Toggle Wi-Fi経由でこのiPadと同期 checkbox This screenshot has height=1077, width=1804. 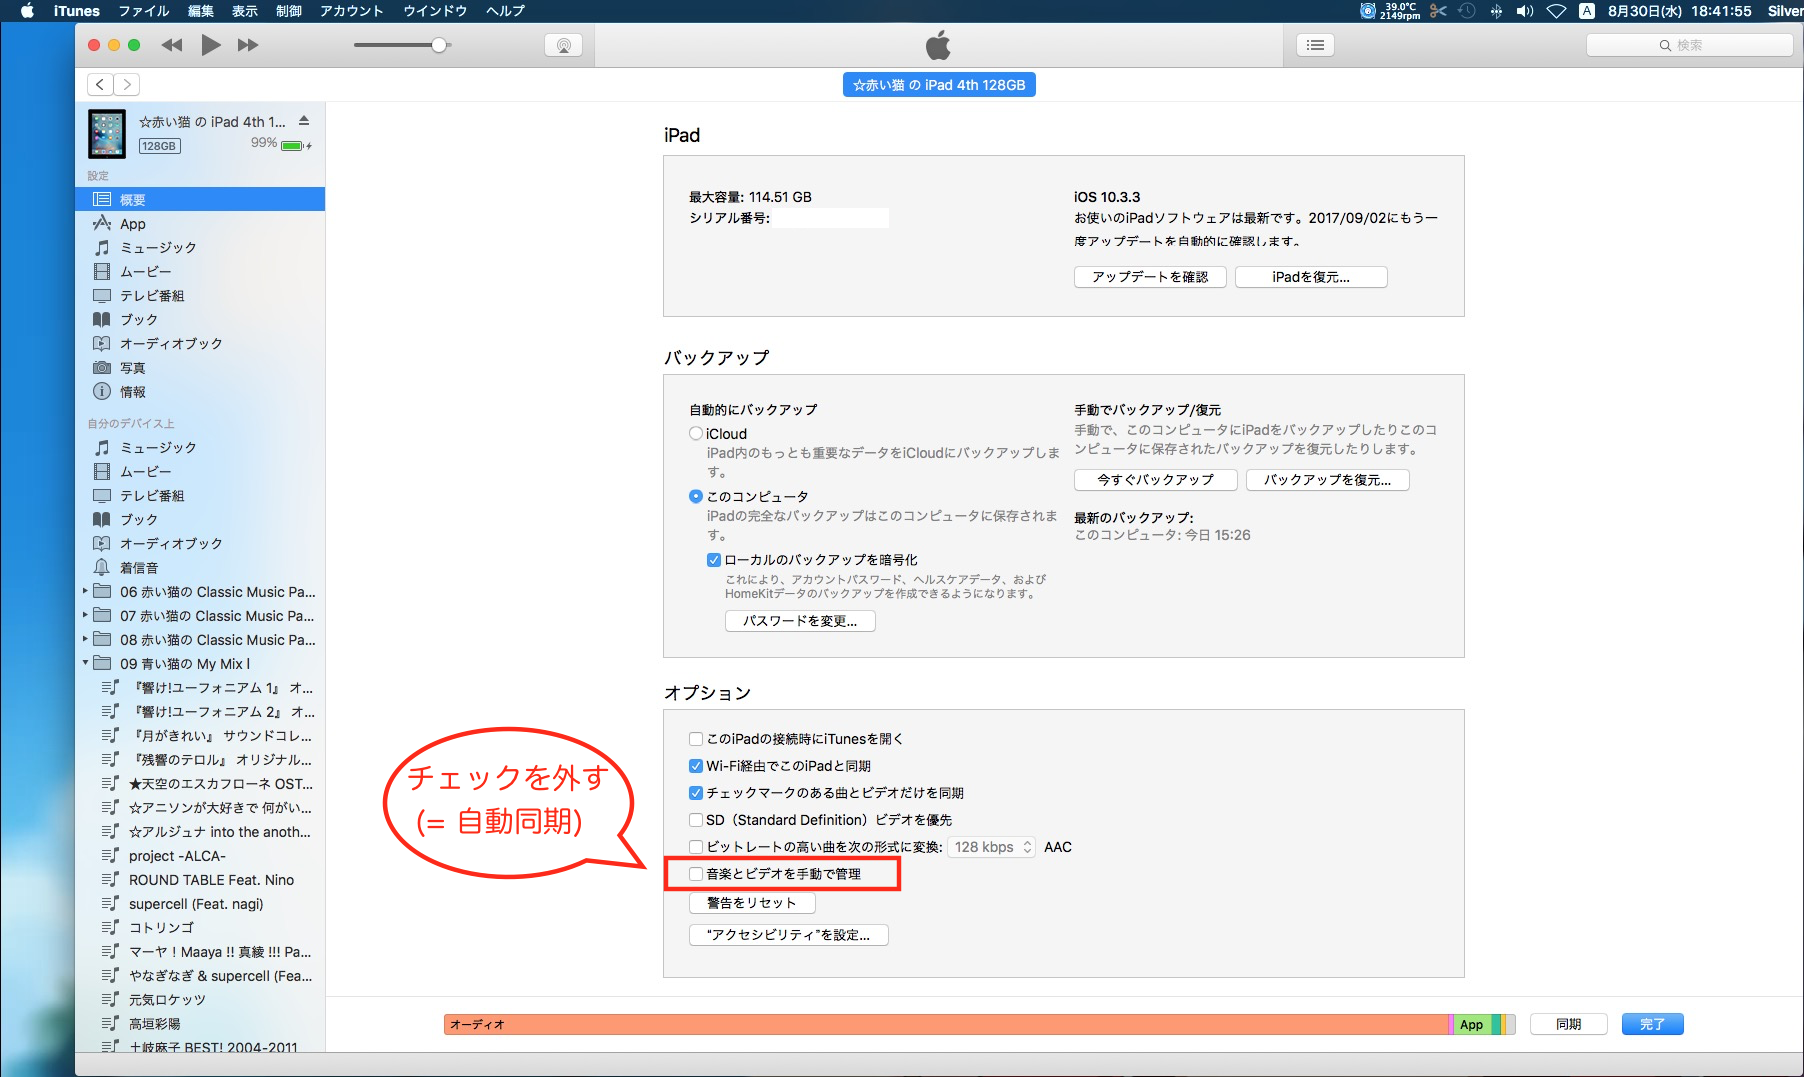click(696, 766)
